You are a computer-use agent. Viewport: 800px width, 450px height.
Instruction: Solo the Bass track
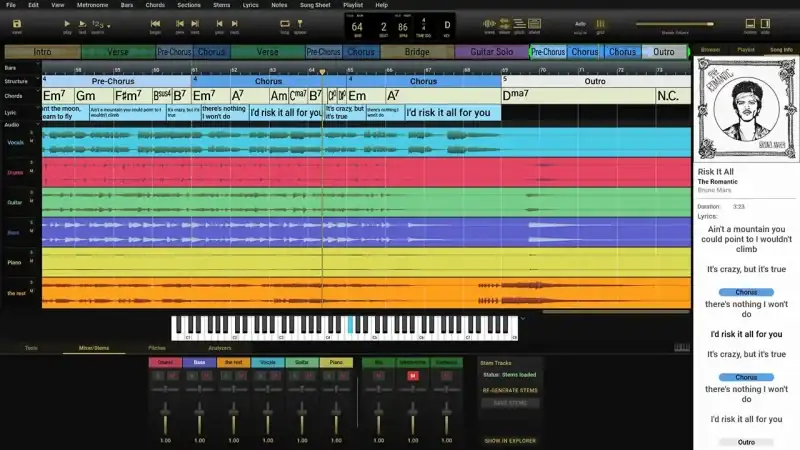(32, 222)
